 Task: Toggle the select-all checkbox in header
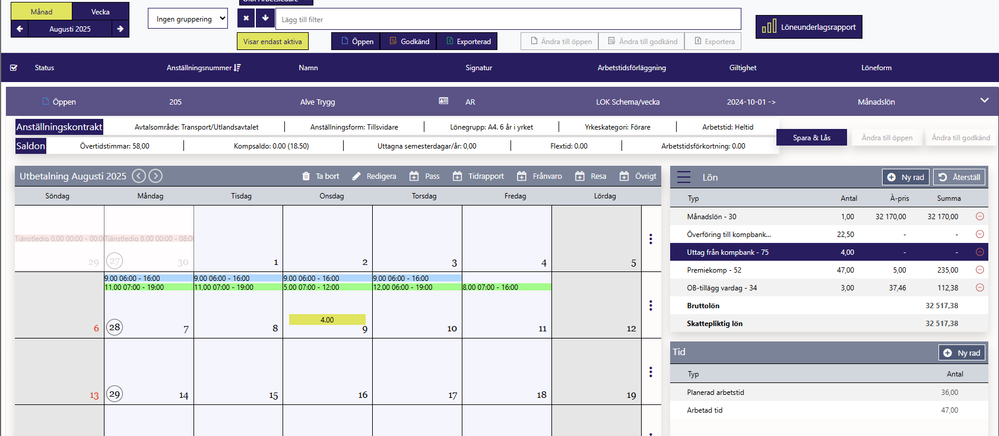pos(13,68)
